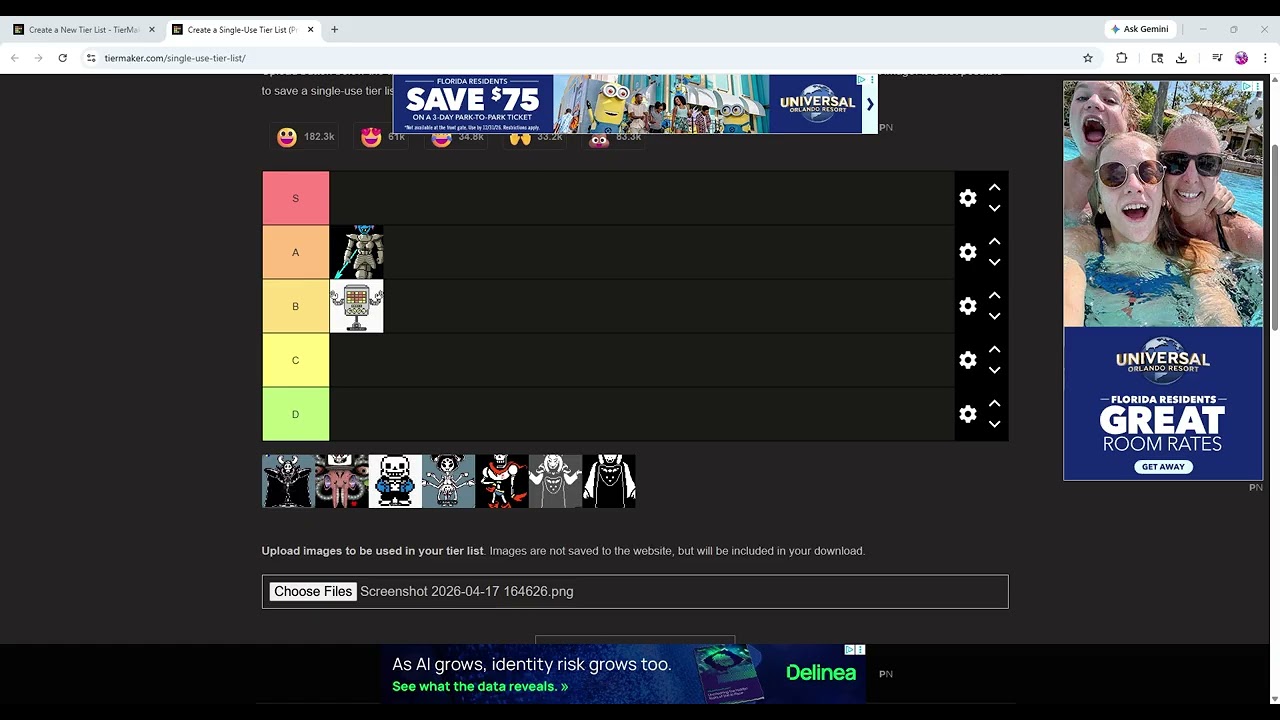Open a new browser tab
The height and width of the screenshot is (720, 1280).
[334, 29]
